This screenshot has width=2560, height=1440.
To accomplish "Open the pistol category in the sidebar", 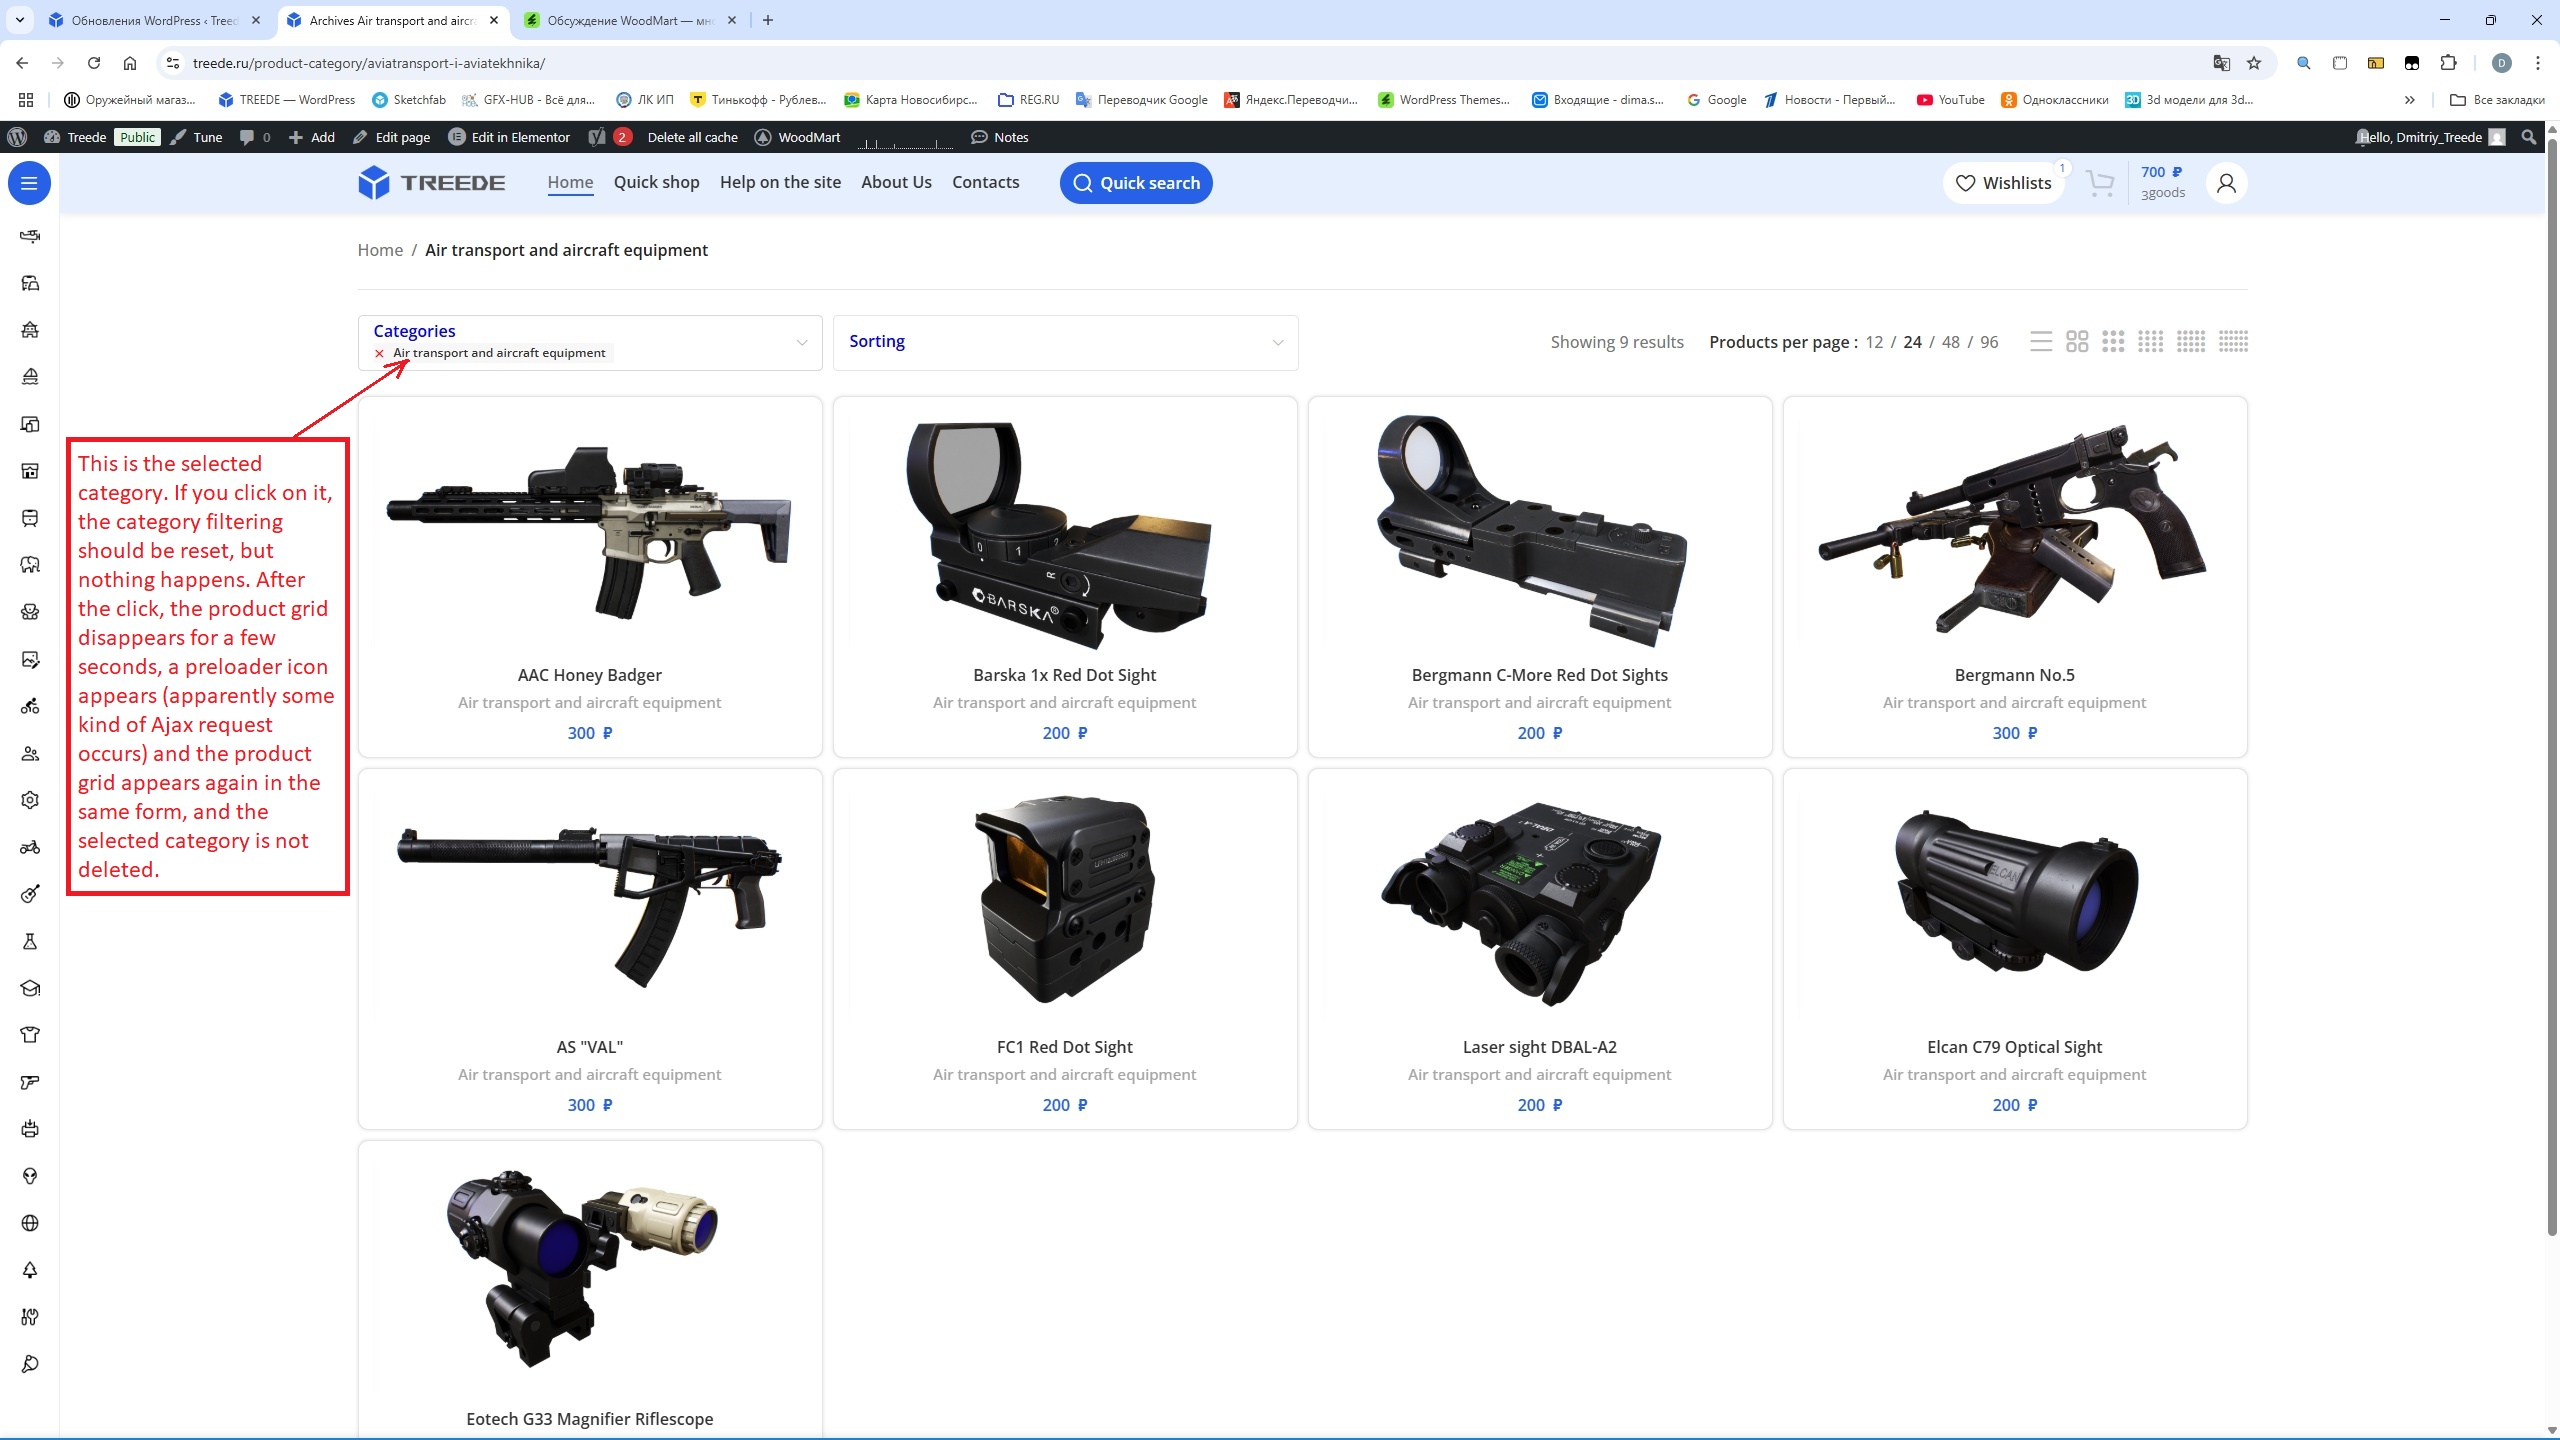I will click(x=30, y=1082).
